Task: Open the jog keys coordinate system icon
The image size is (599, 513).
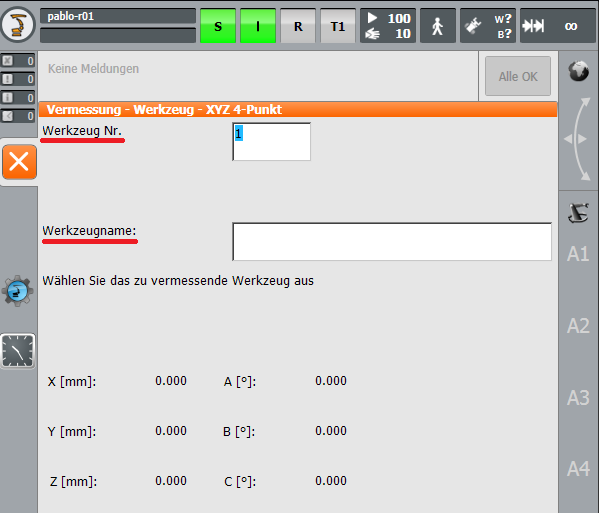Action: tap(578, 213)
